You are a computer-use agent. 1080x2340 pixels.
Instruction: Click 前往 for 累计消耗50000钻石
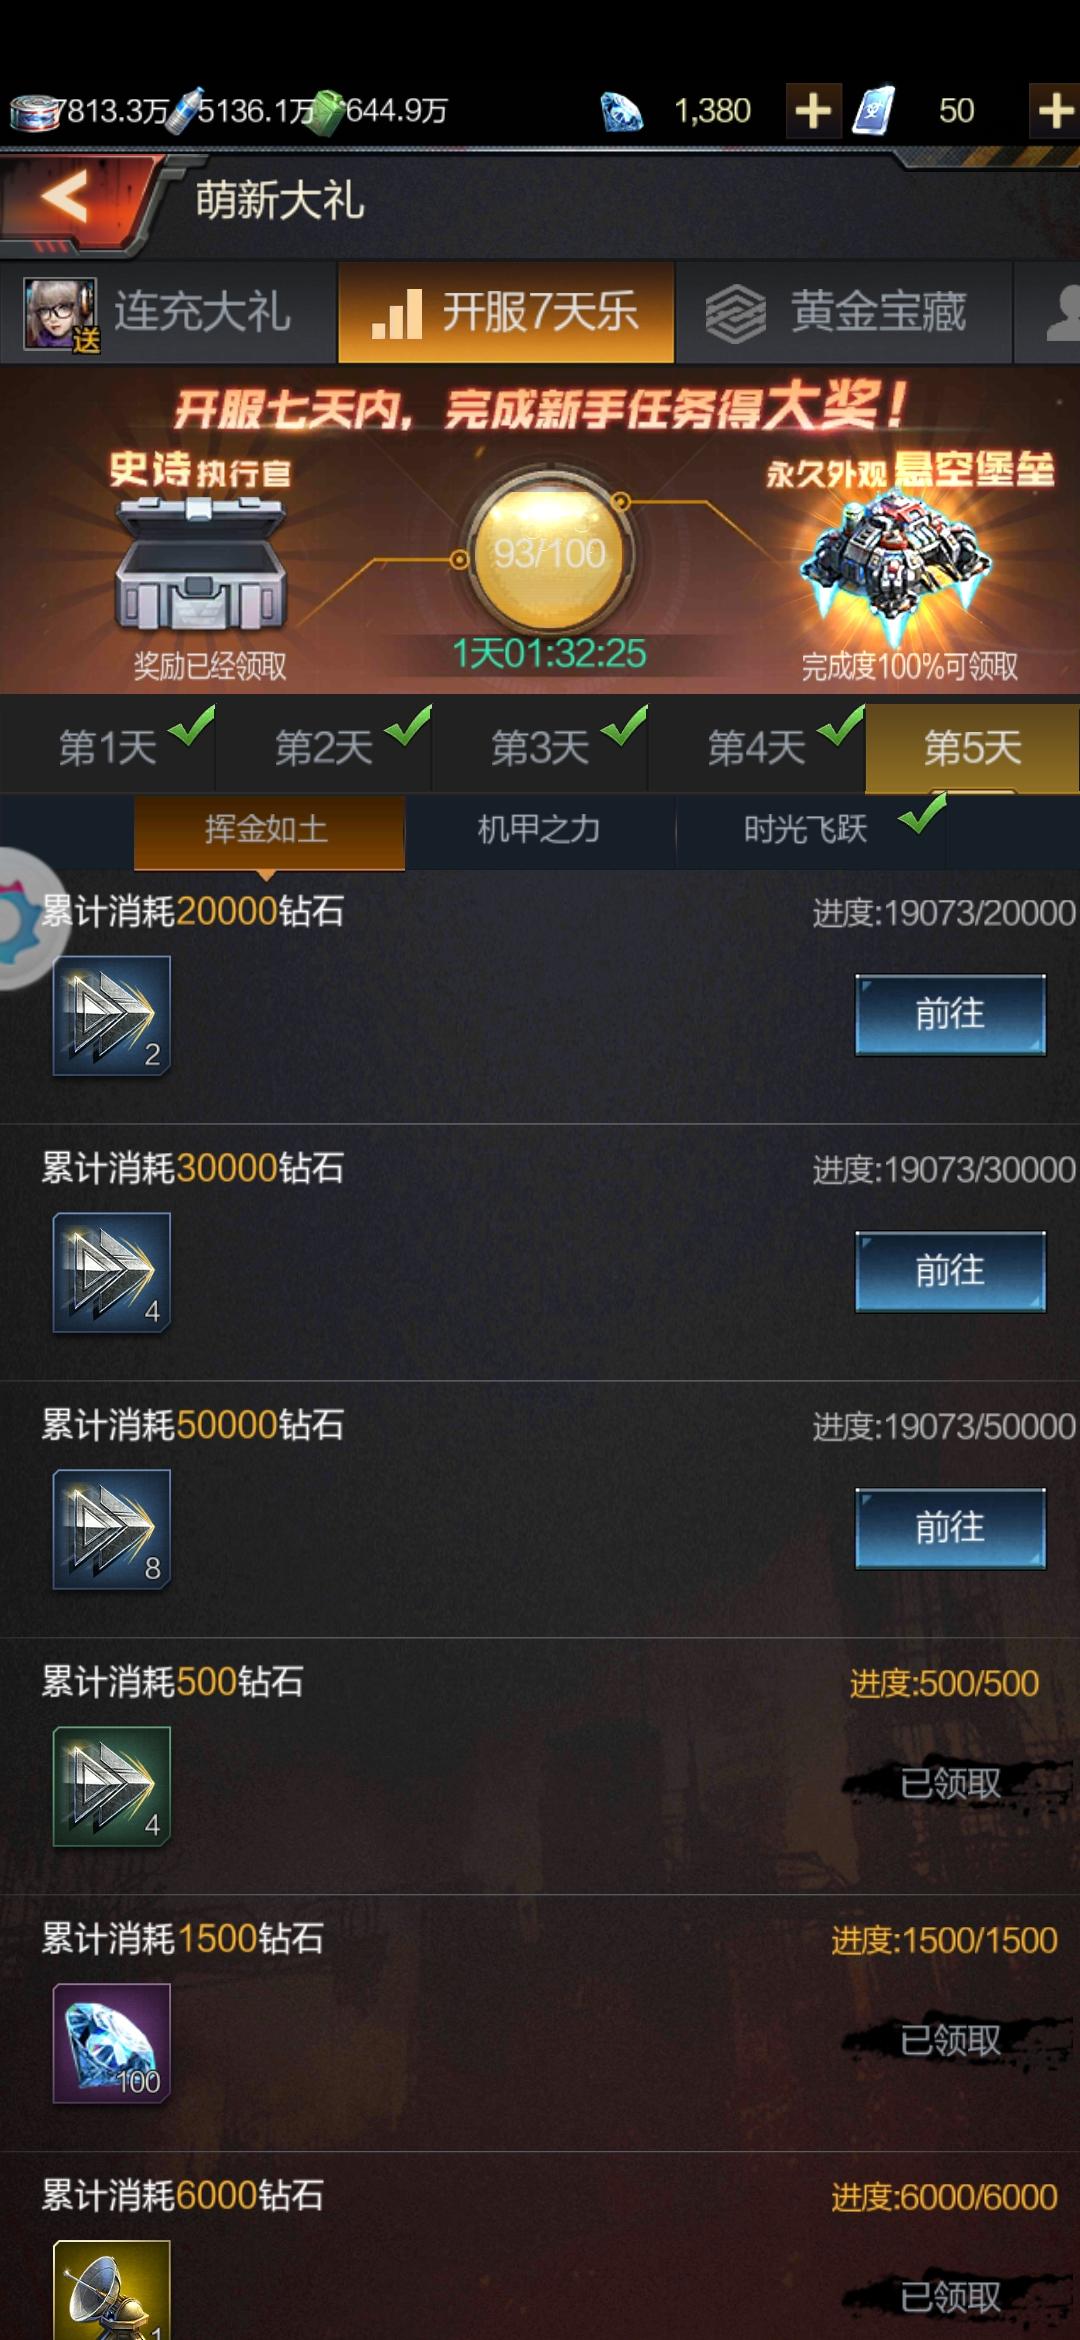coord(950,1528)
